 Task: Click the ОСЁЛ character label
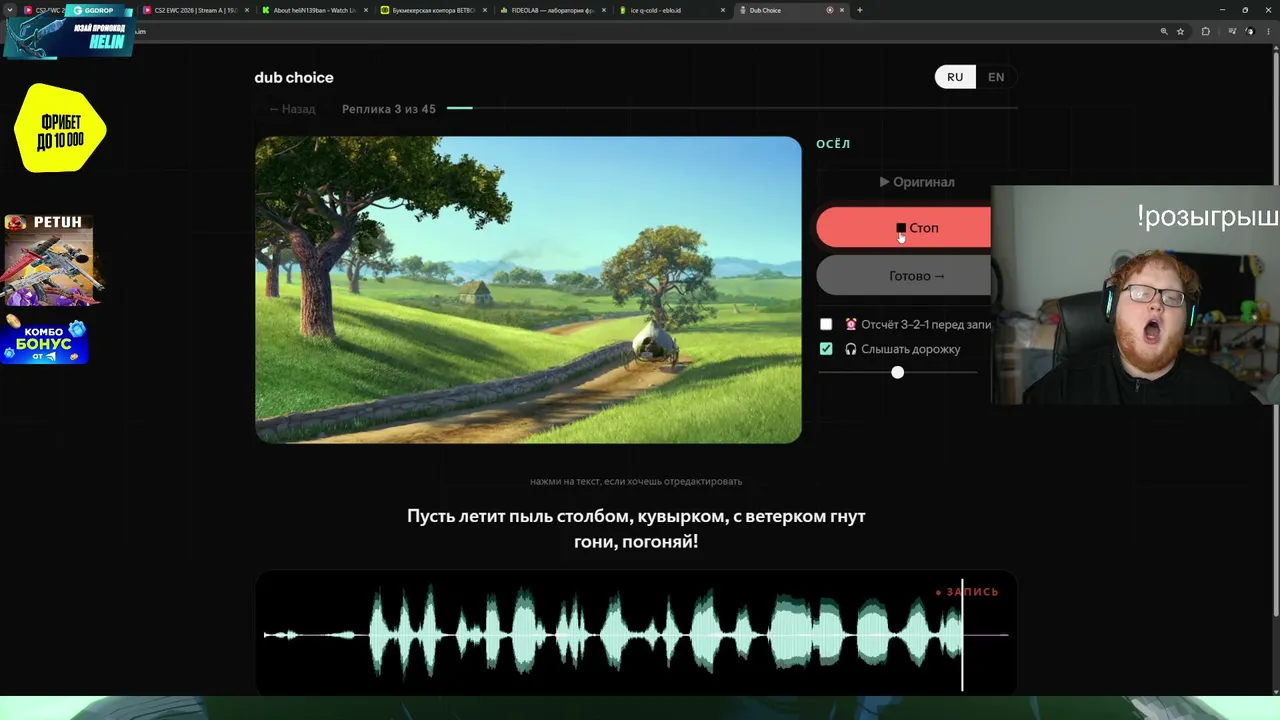pyautogui.click(x=833, y=144)
